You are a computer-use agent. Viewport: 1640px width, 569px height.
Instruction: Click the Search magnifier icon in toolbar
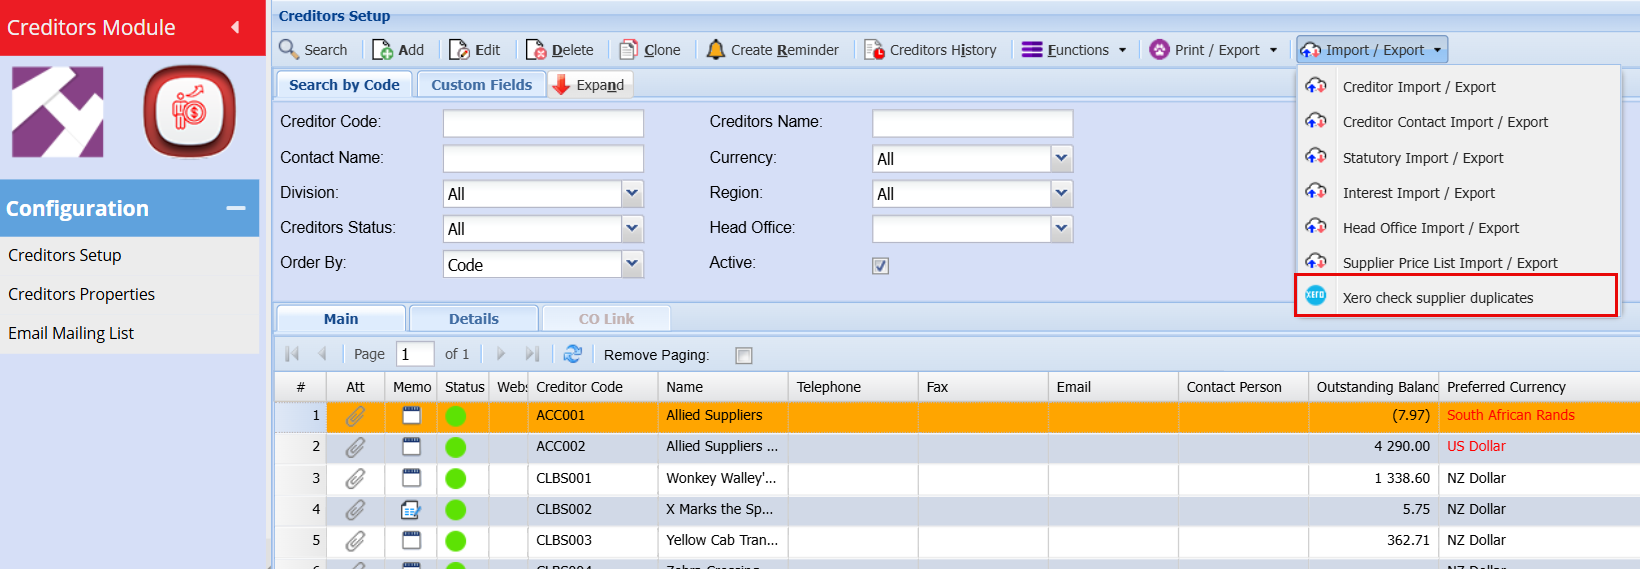(289, 49)
